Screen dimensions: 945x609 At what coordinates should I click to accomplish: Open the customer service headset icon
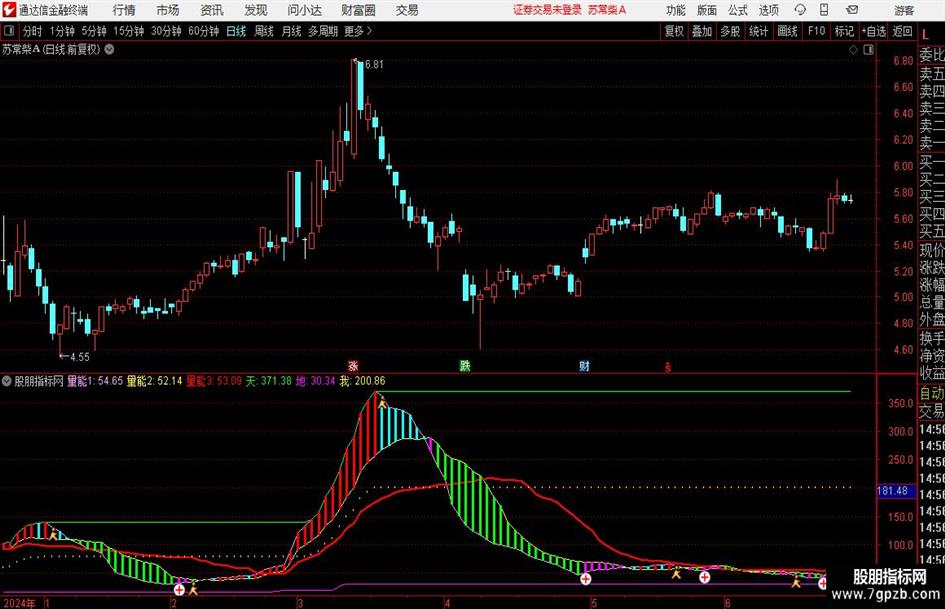coord(800,10)
